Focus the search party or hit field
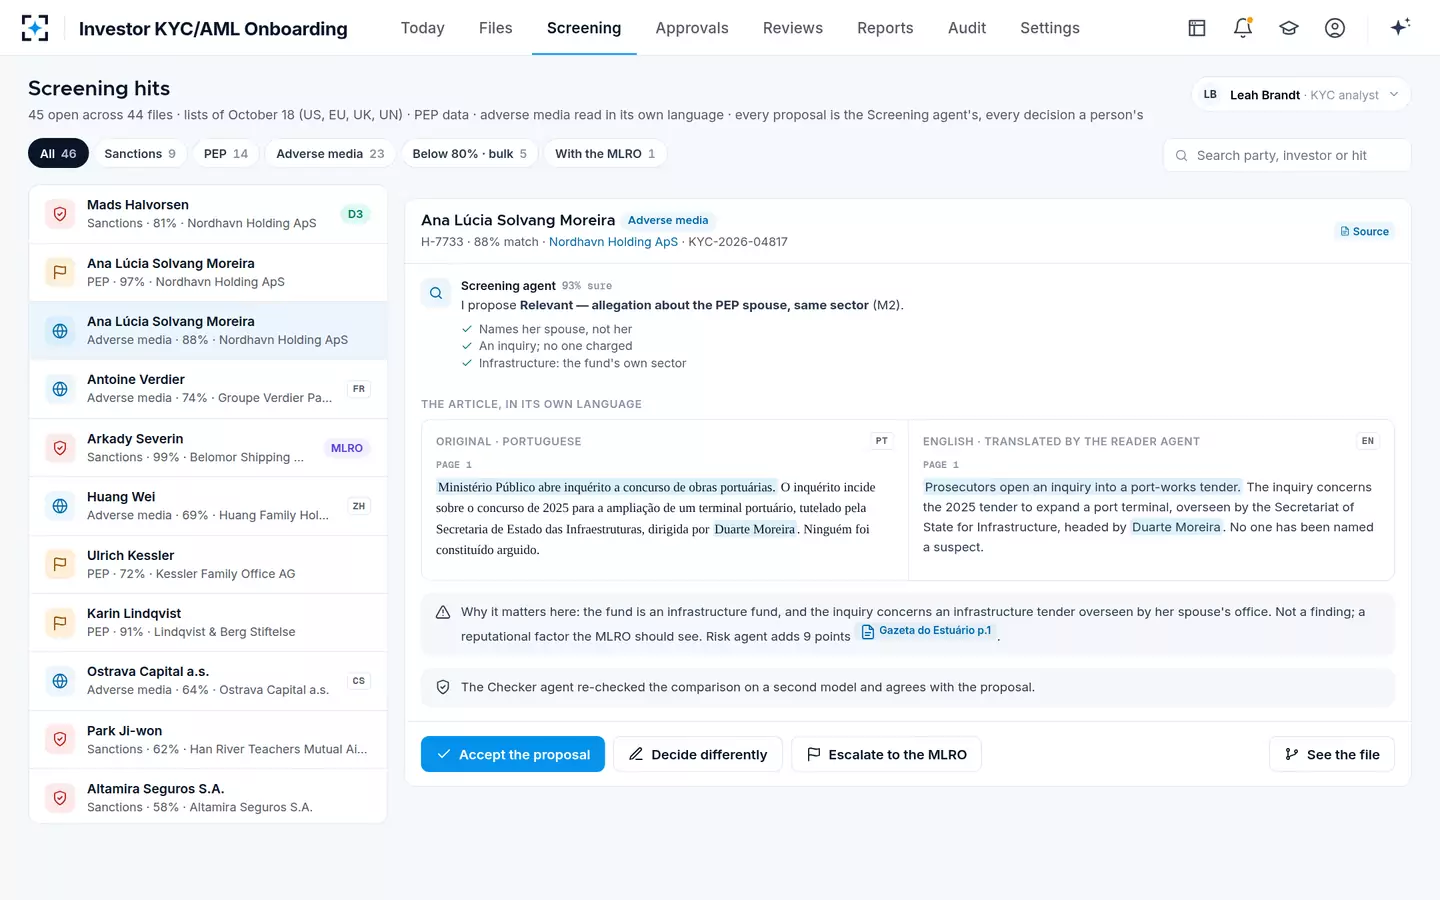The height and width of the screenshot is (900, 1440). point(1287,155)
